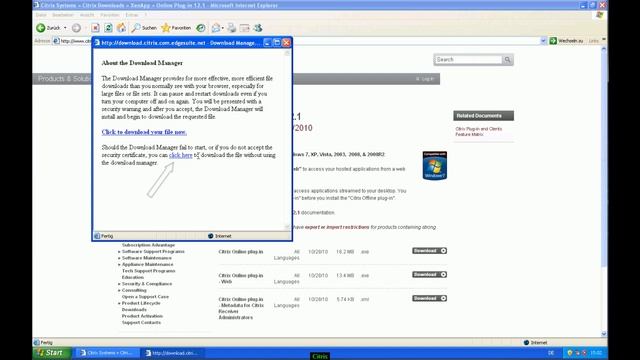Minimize the Download Manager popup window
640x360 pixels.
tap(267, 42)
